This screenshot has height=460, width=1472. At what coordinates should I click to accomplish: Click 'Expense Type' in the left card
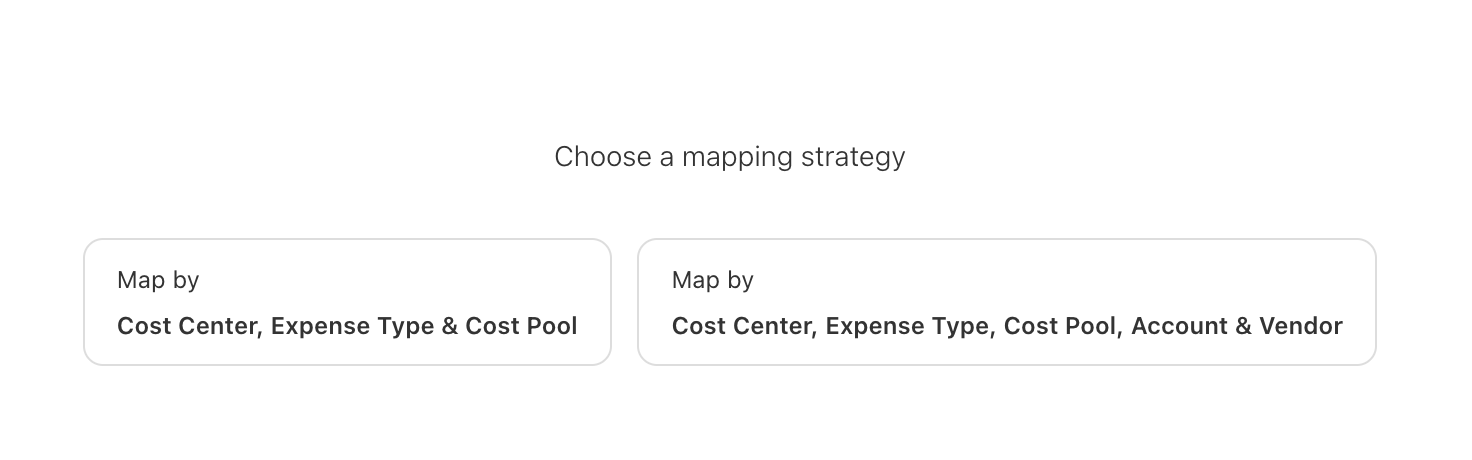(352, 326)
